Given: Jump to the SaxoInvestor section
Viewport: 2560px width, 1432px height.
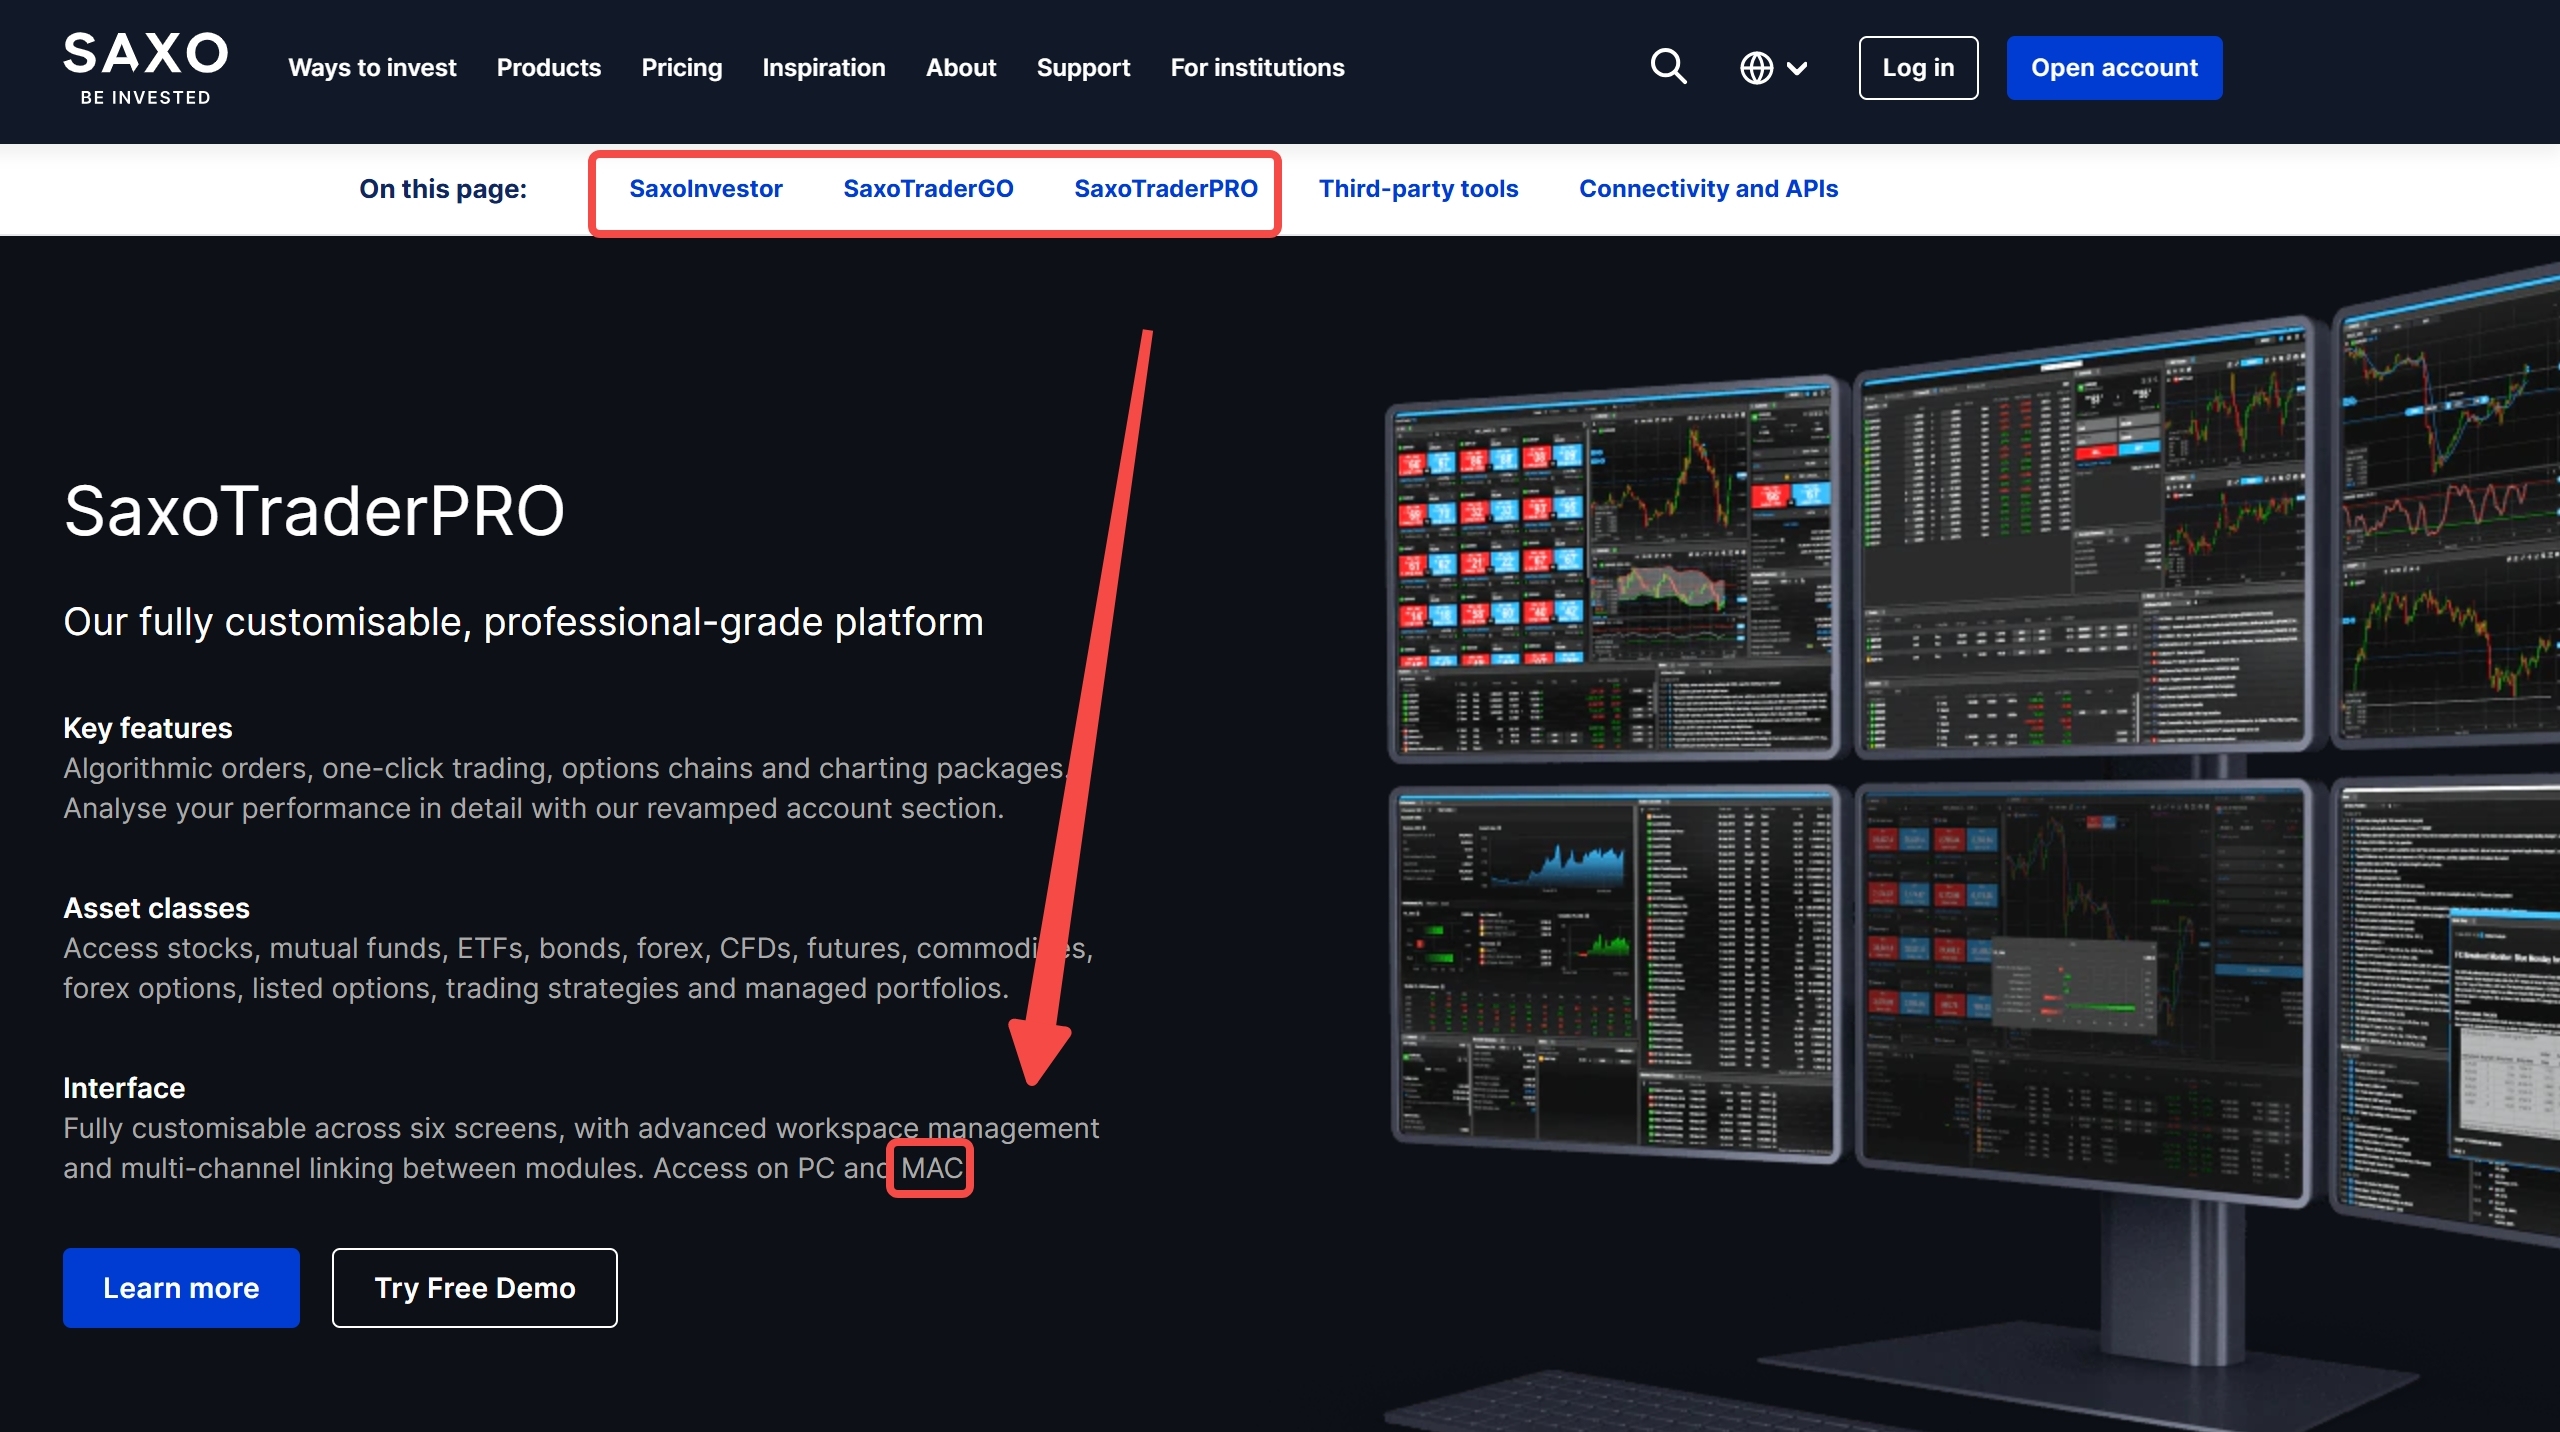Looking at the screenshot, I should coord(706,189).
